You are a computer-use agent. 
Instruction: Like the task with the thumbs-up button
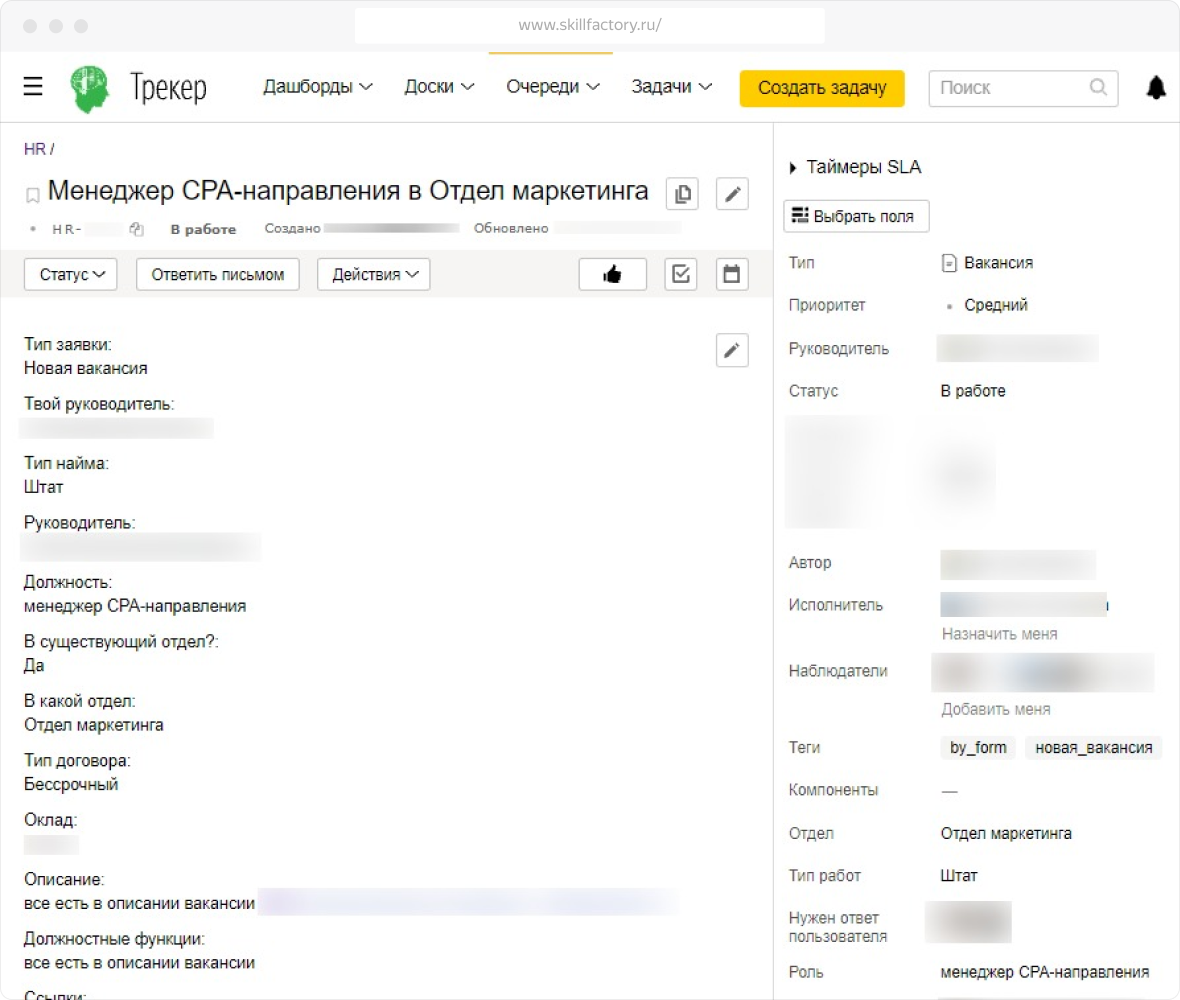tap(612, 274)
